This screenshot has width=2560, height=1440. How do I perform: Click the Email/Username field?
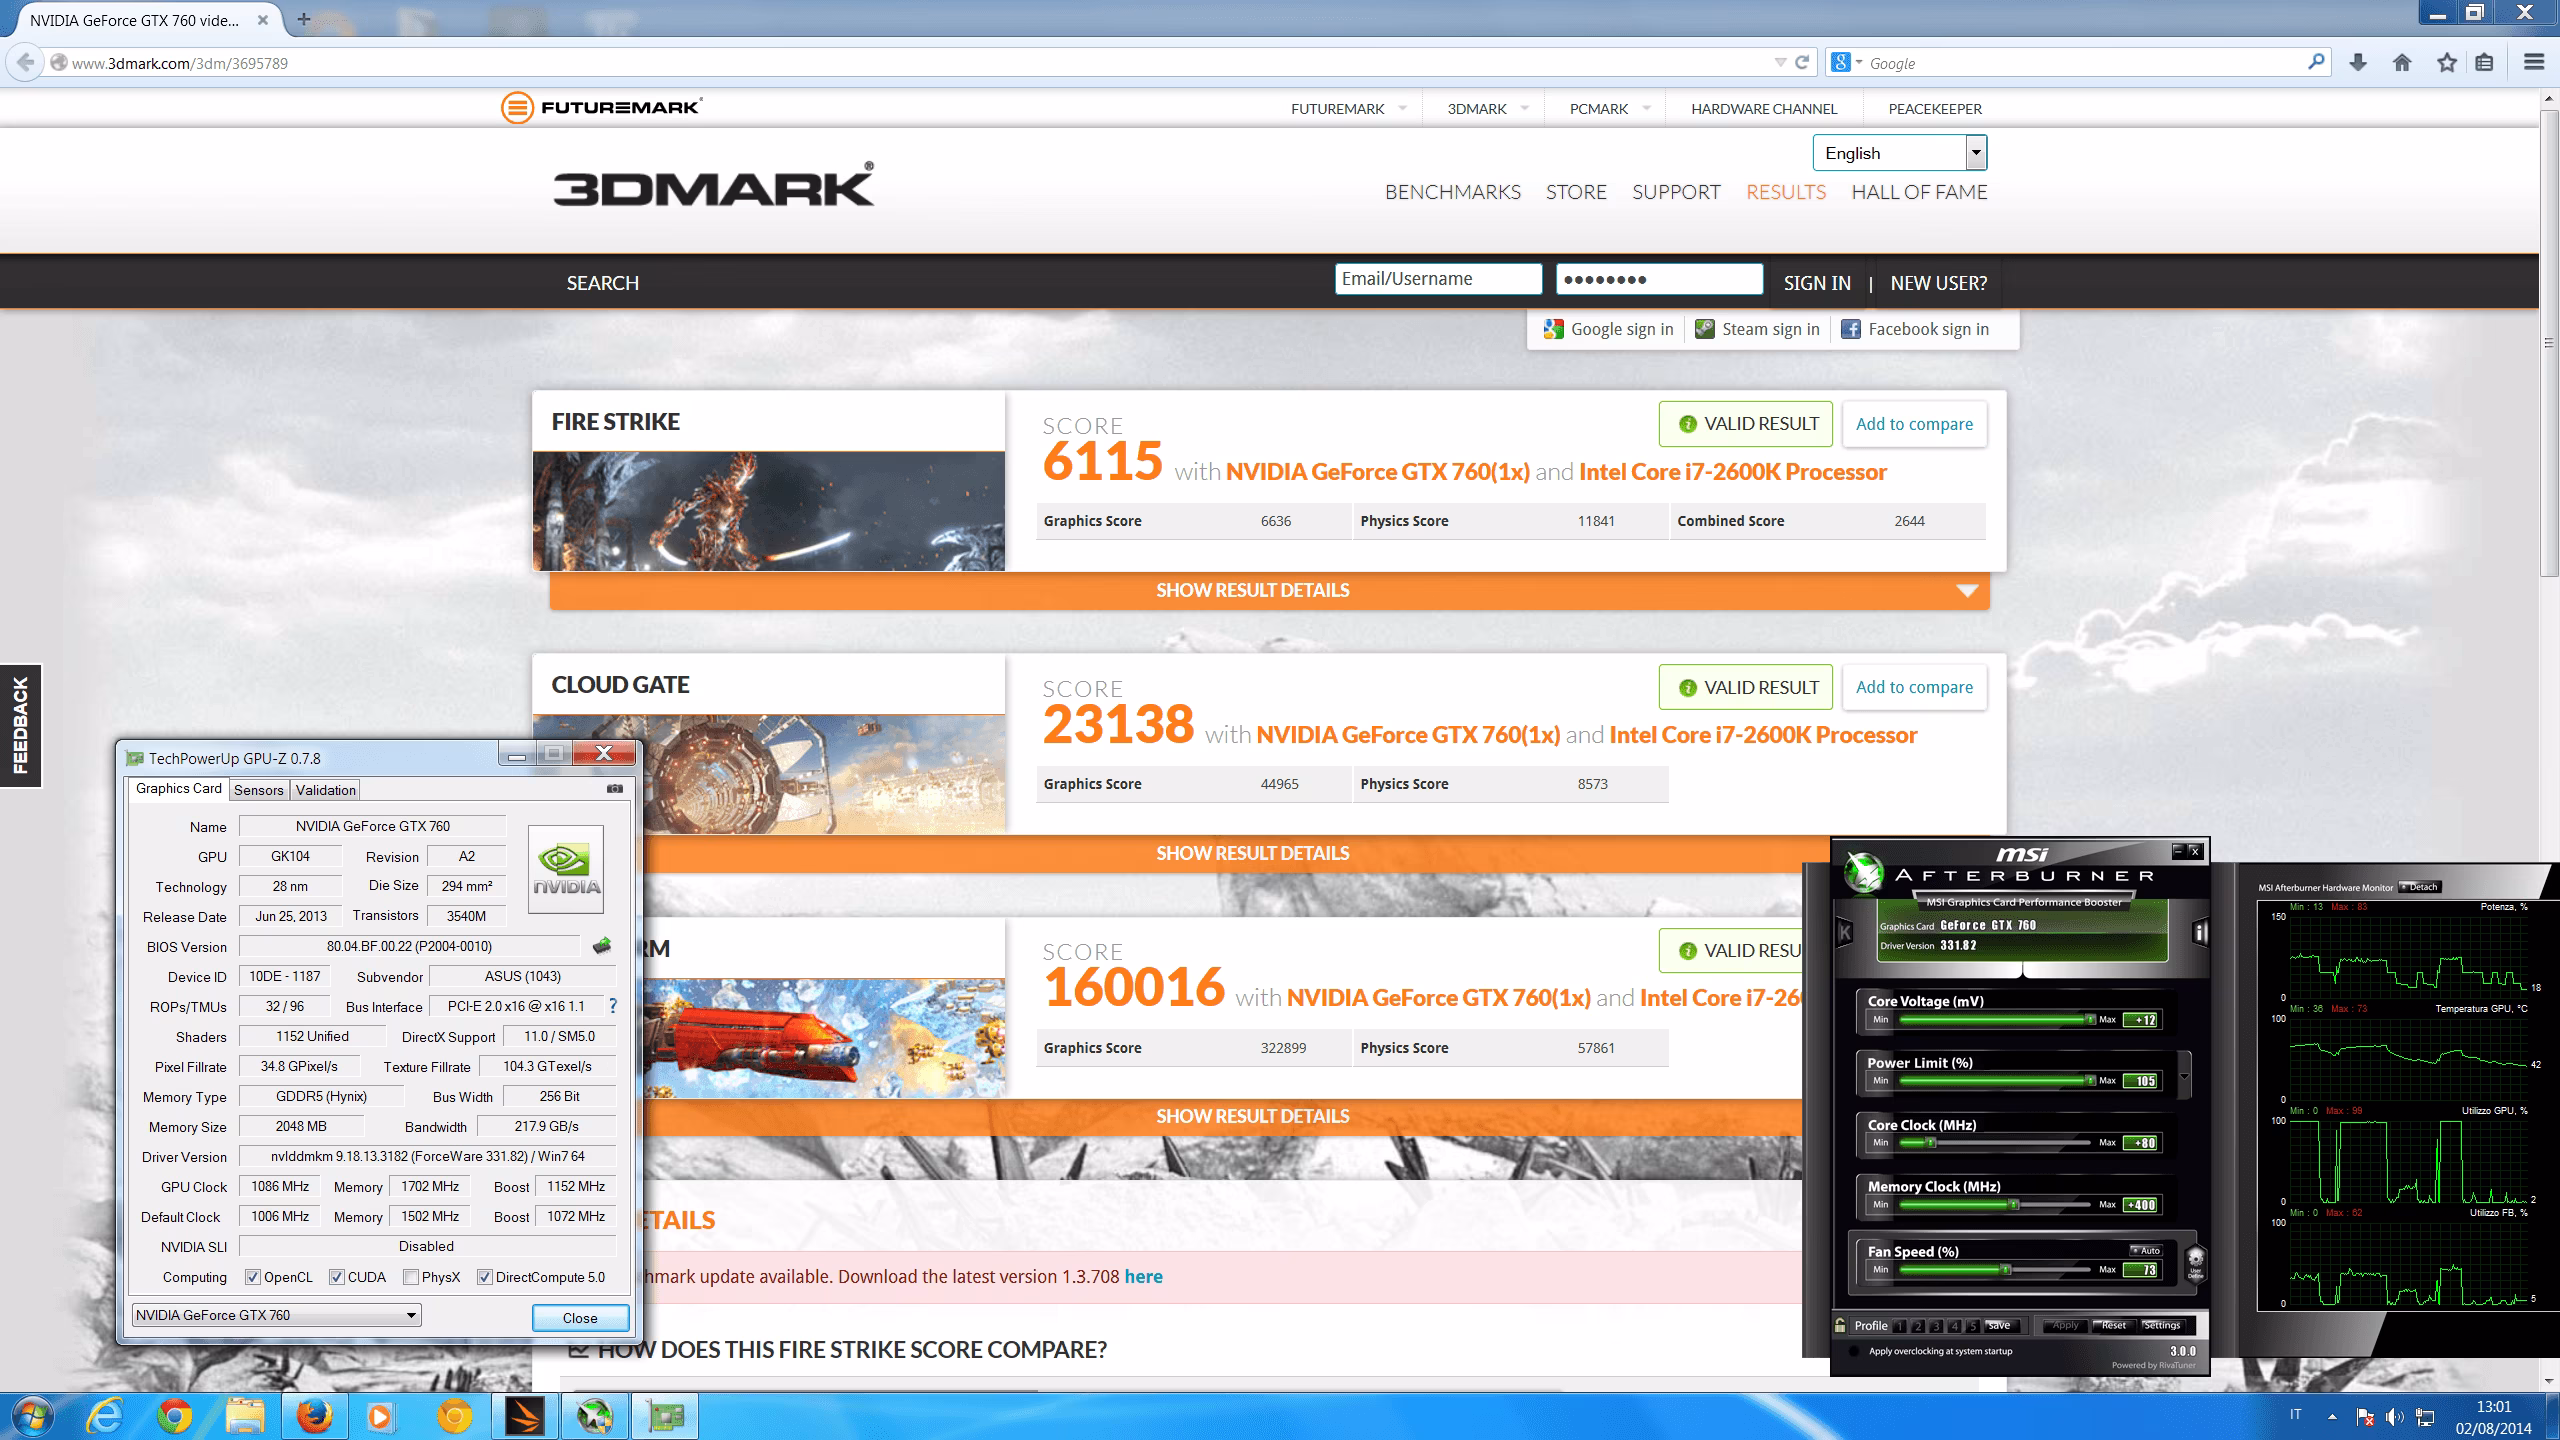pyautogui.click(x=1438, y=279)
